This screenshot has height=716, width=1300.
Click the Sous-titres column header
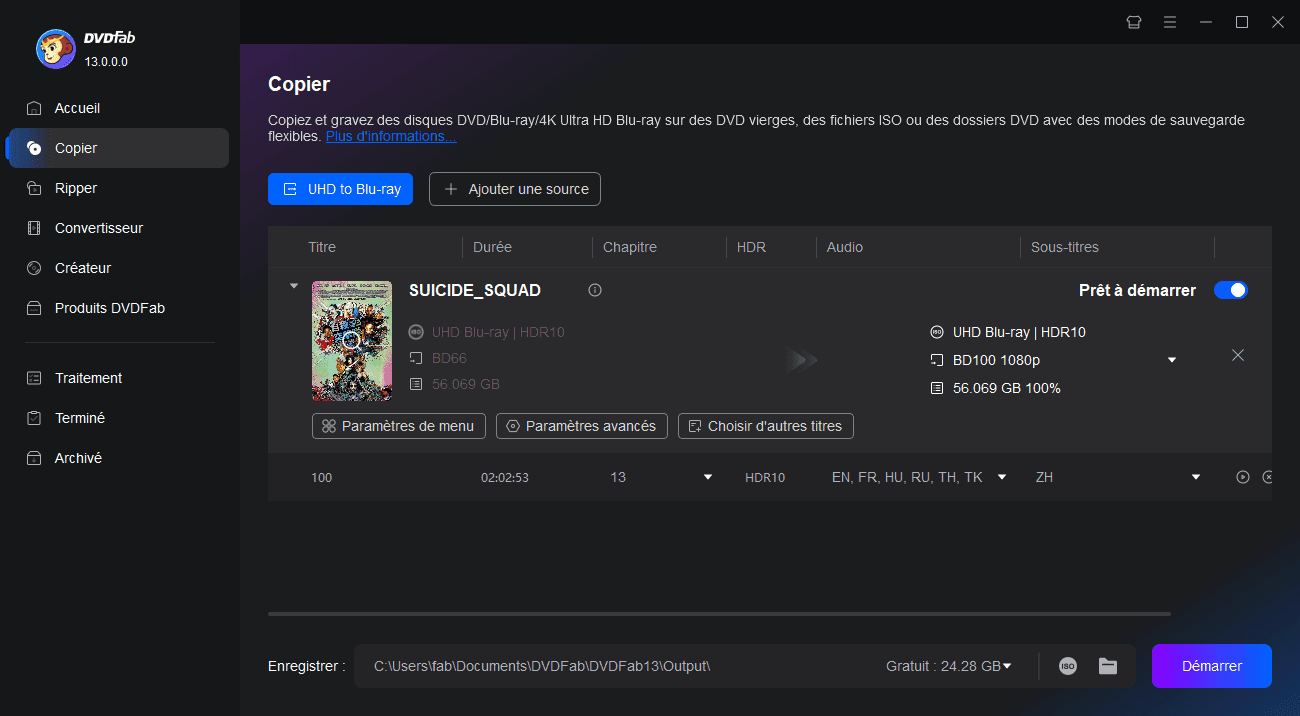pyautogui.click(x=1065, y=247)
